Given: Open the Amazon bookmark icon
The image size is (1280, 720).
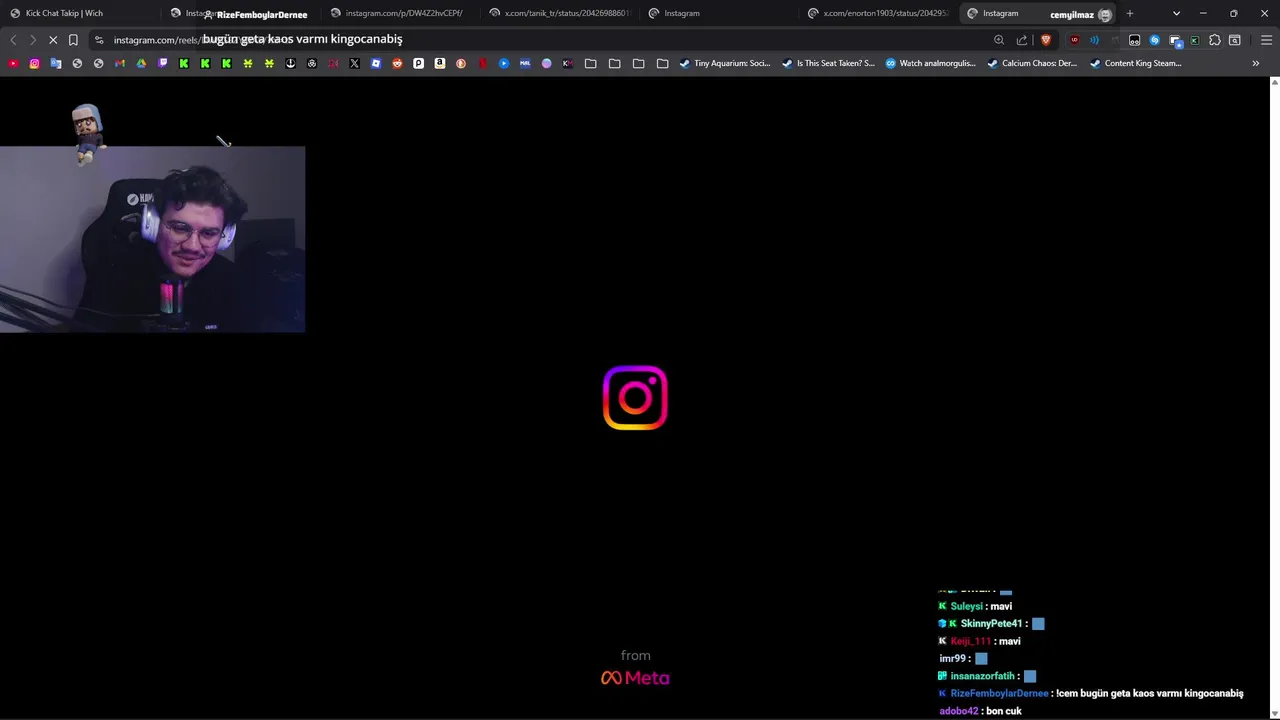Looking at the screenshot, I should [x=440, y=63].
